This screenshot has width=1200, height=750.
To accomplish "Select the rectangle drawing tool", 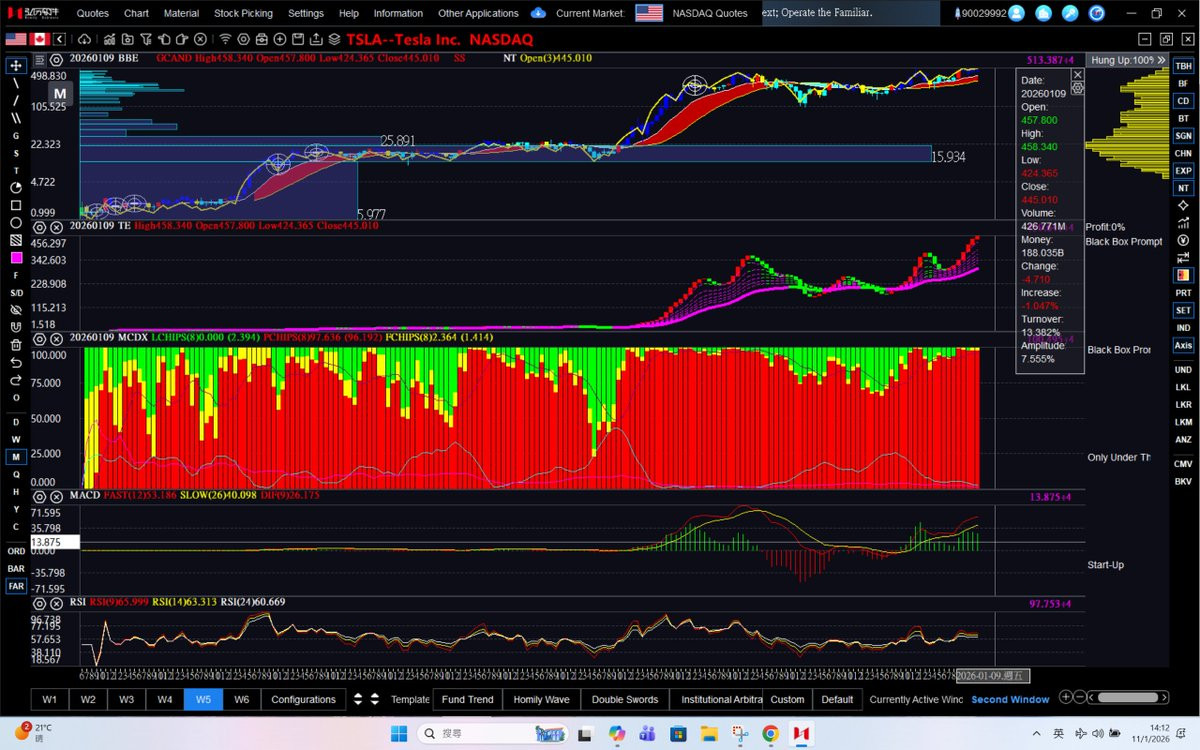I will pyautogui.click(x=16, y=205).
